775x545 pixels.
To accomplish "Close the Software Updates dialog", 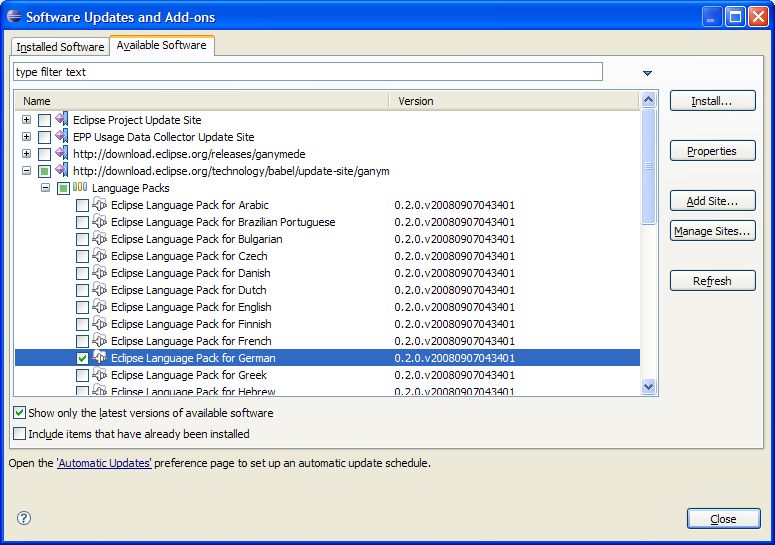I will (x=723, y=519).
